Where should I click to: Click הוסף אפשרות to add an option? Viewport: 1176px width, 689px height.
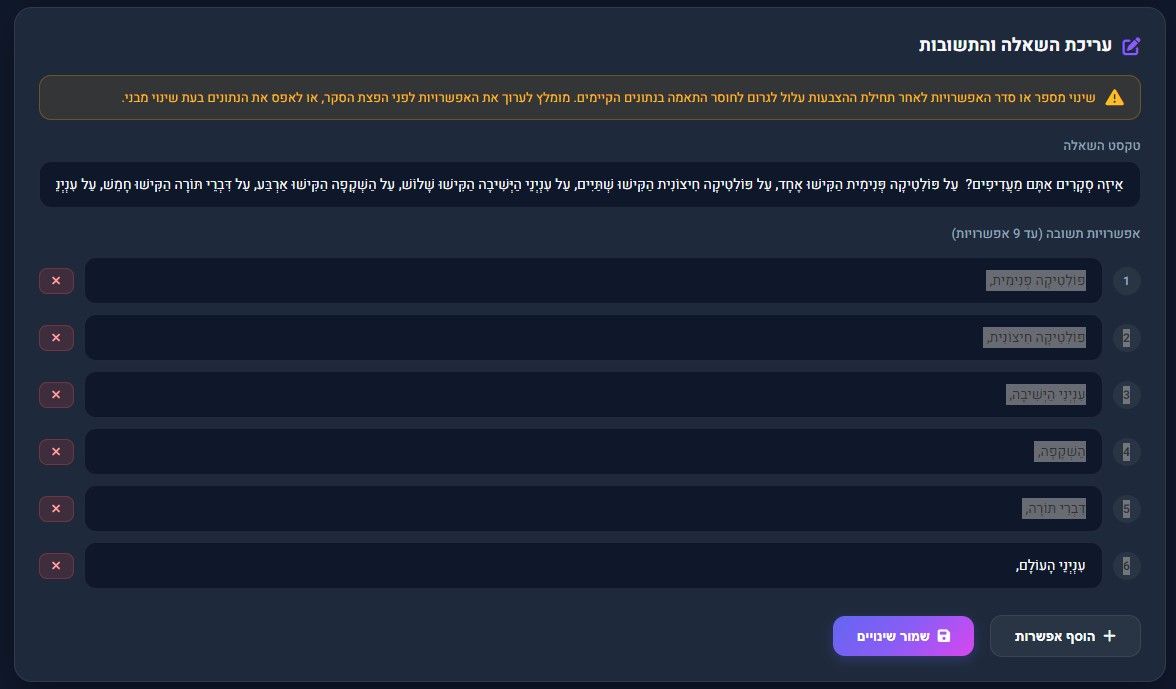pyautogui.click(x=1065, y=636)
